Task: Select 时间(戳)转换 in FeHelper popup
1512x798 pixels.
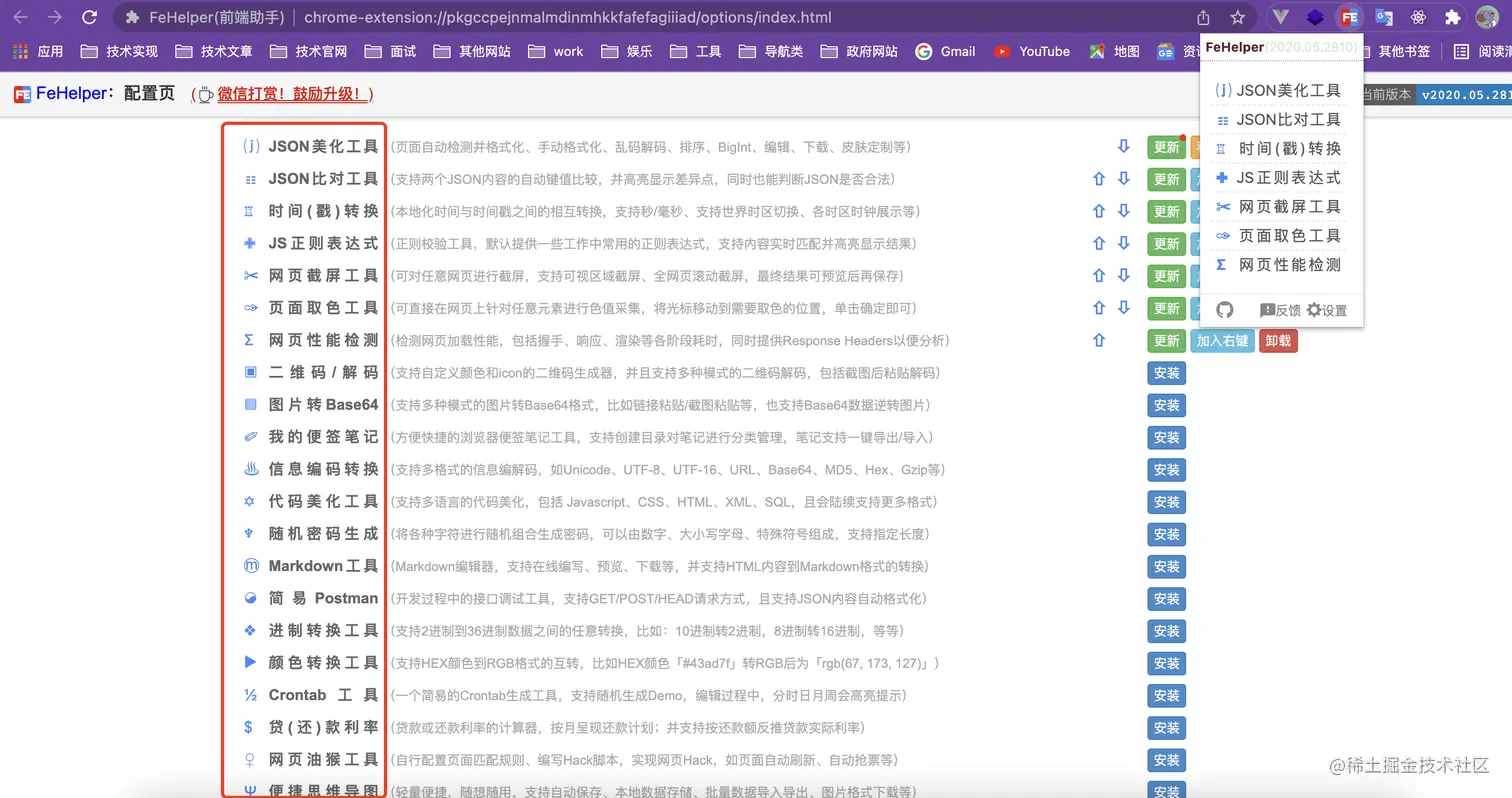Action: point(1278,149)
